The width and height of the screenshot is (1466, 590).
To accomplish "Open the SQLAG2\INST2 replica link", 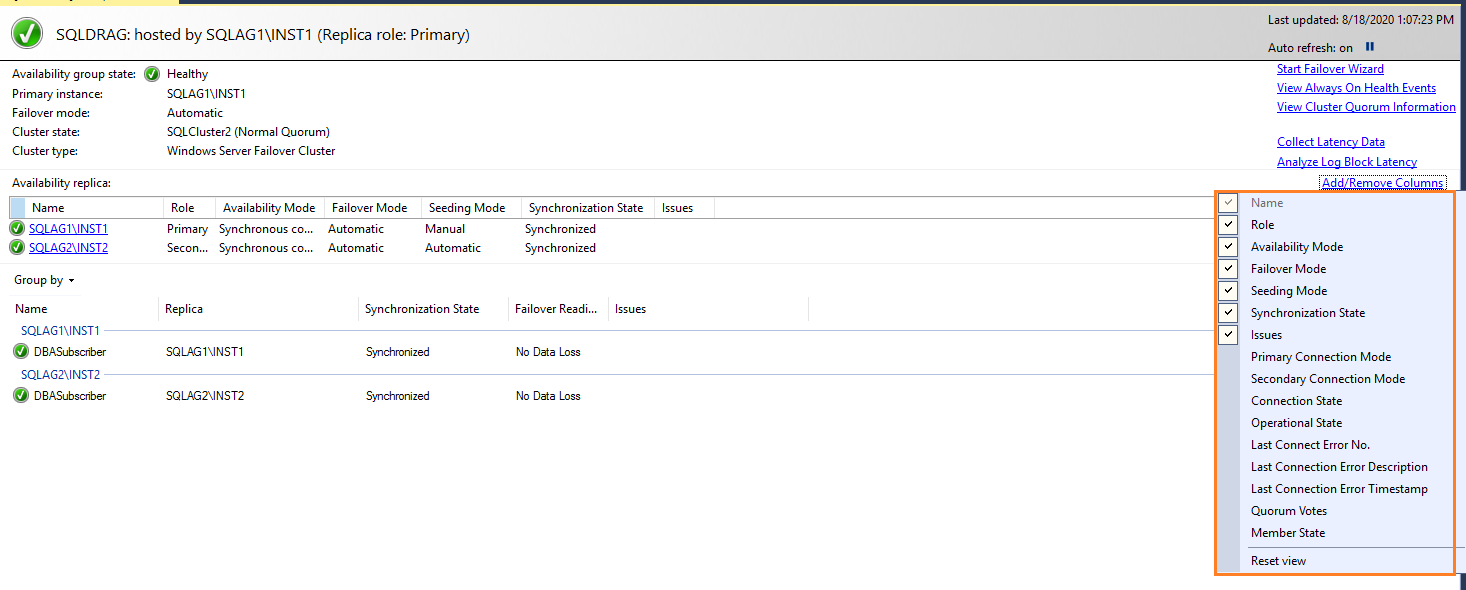I will 68,248.
